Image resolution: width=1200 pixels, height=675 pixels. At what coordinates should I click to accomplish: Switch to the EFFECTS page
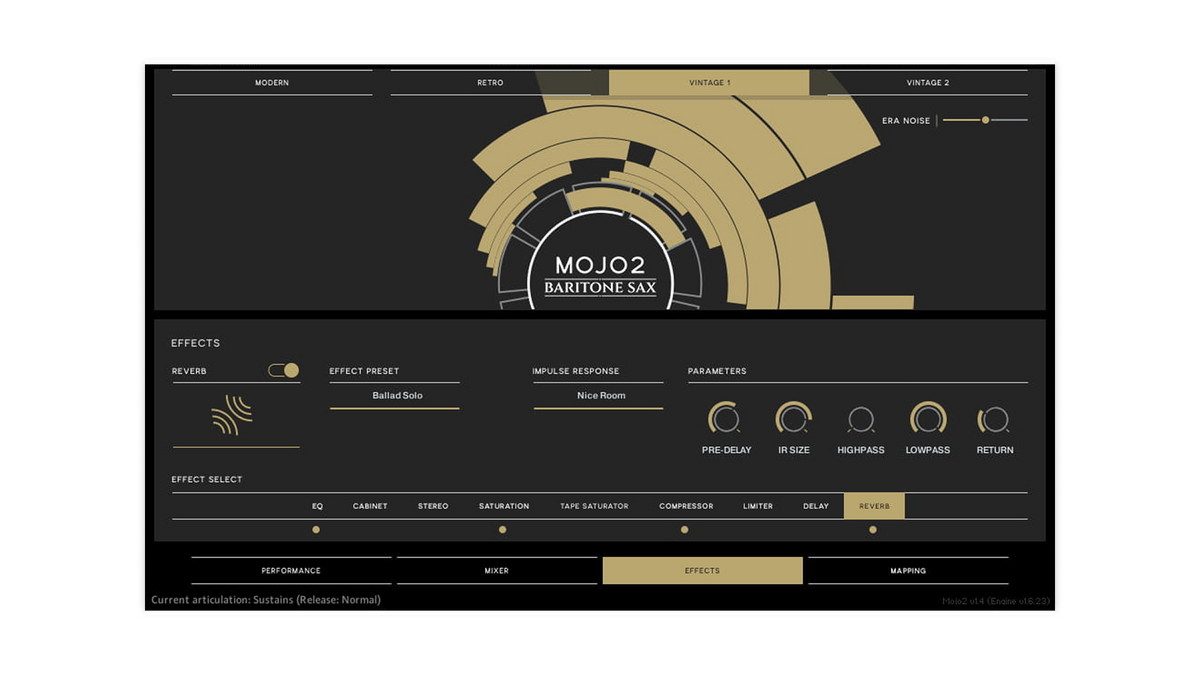pos(703,570)
